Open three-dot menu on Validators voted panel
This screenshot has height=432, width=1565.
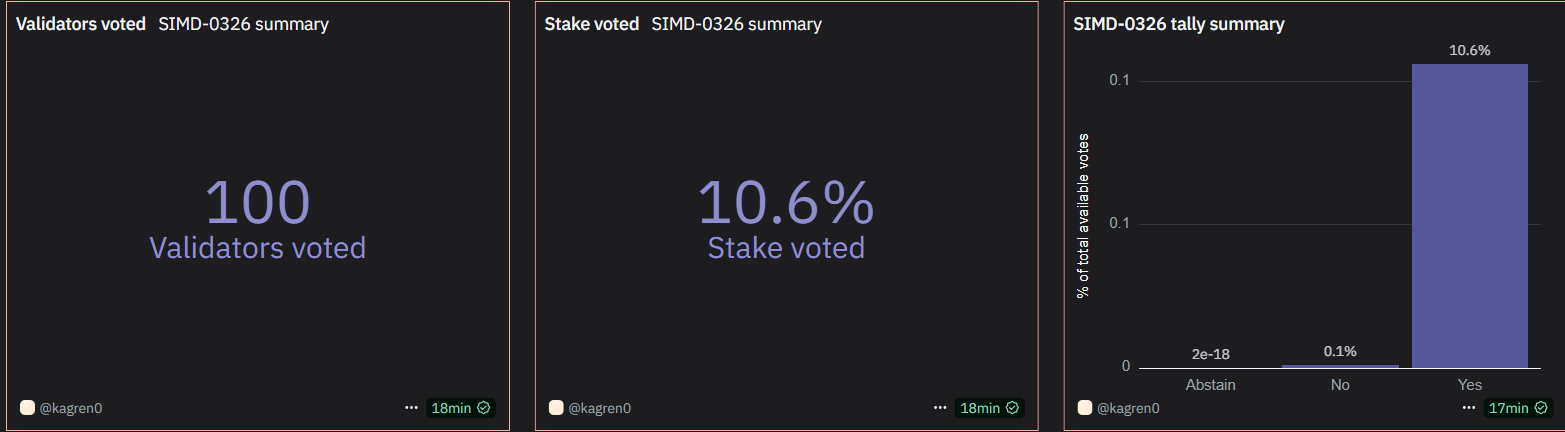pos(412,408)
